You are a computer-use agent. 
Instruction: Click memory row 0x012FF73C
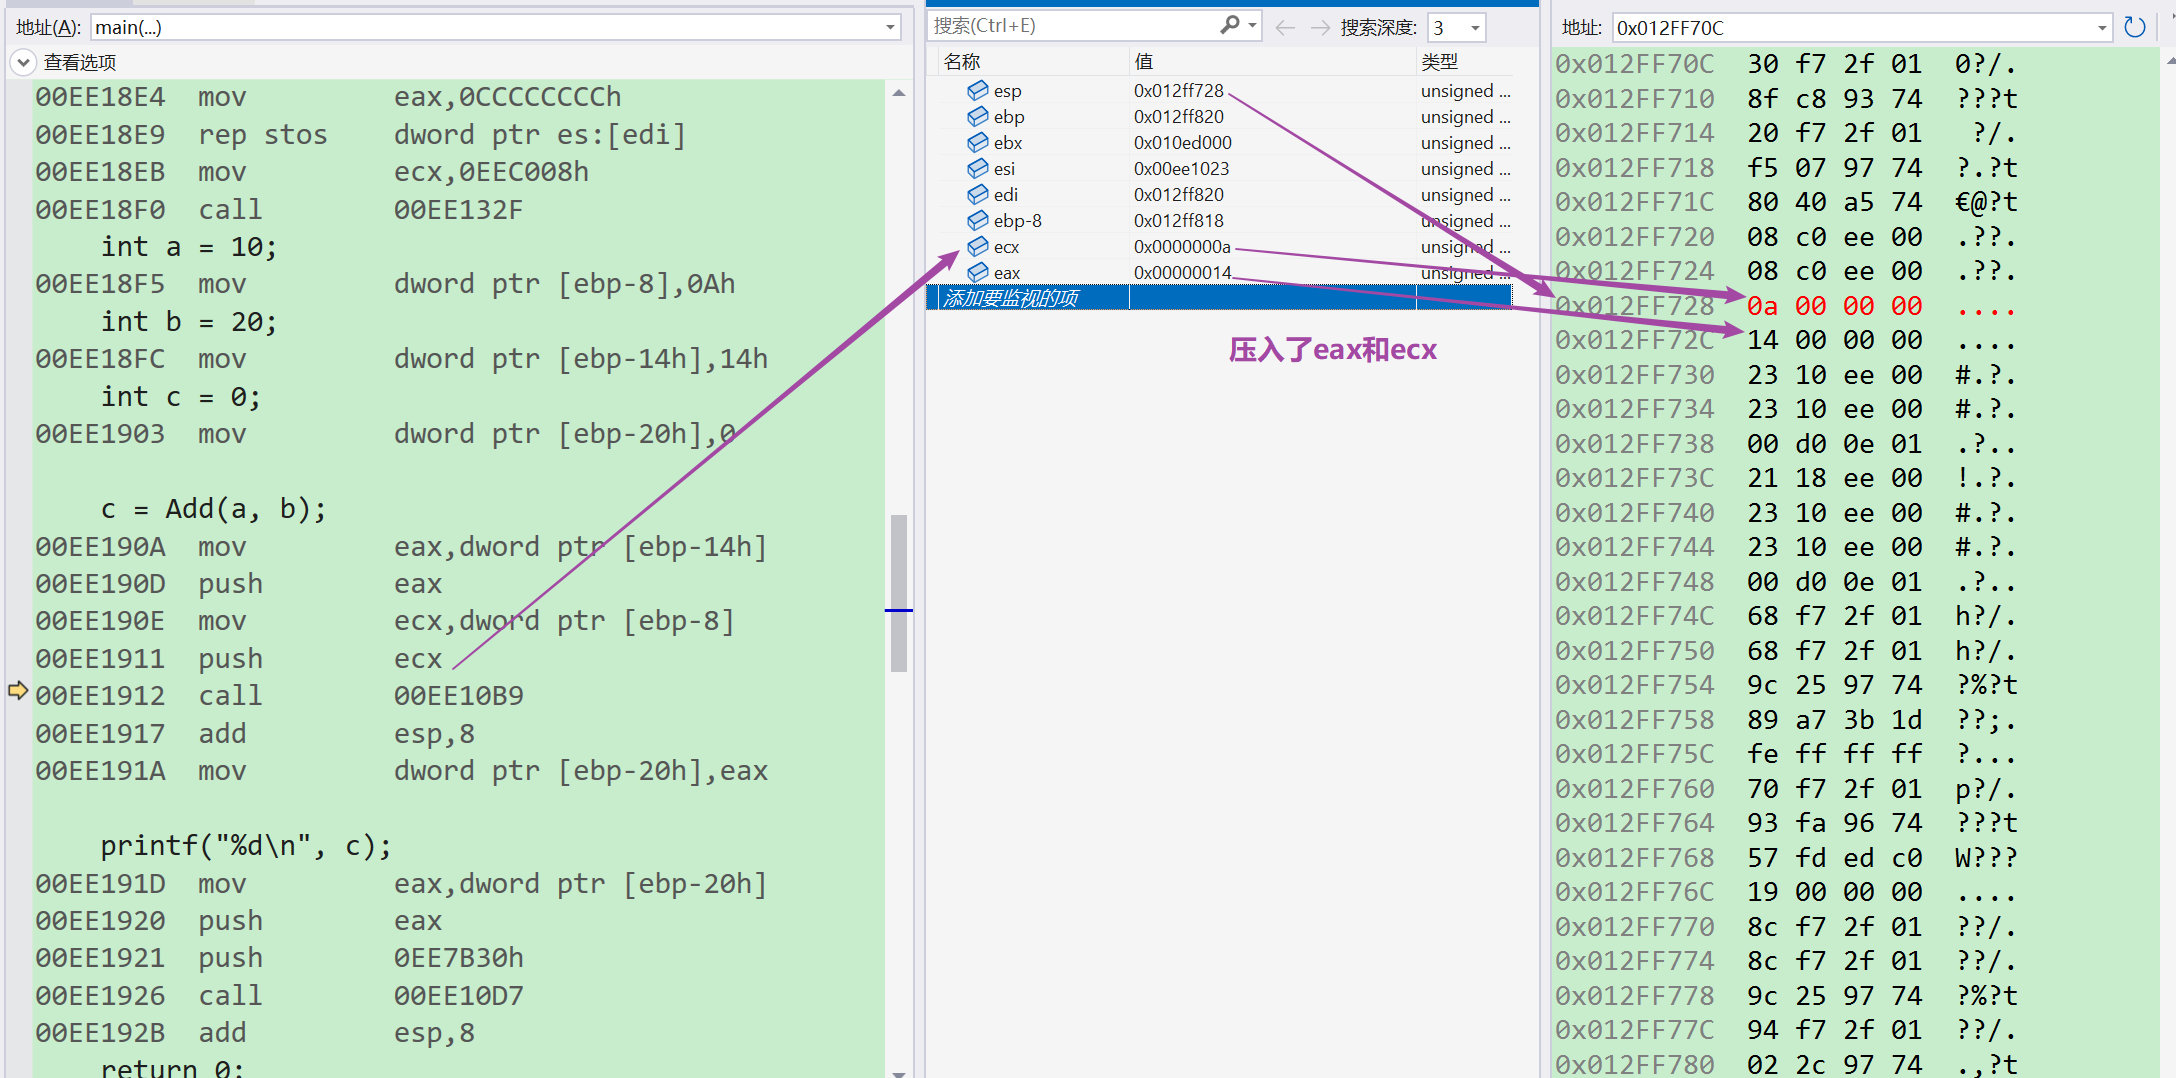1785,478
